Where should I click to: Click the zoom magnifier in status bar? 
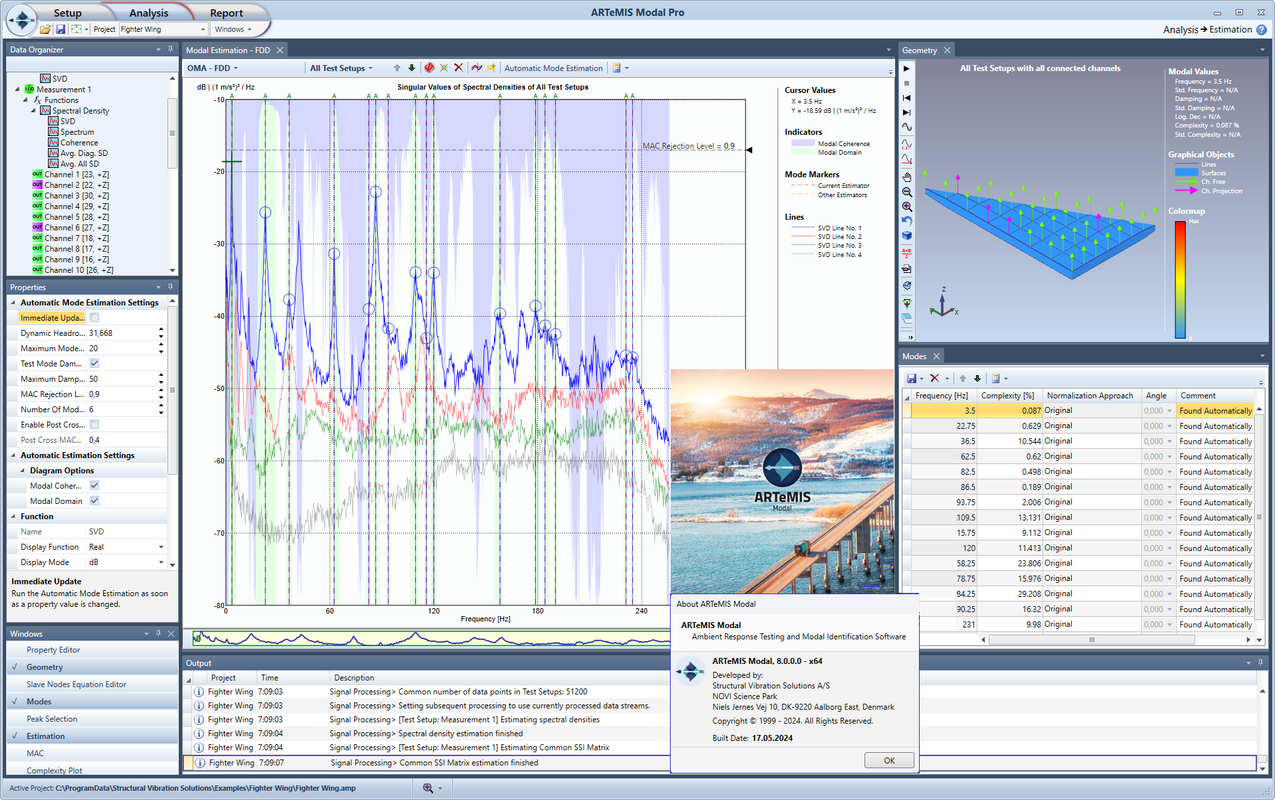(x=428, y=788)
